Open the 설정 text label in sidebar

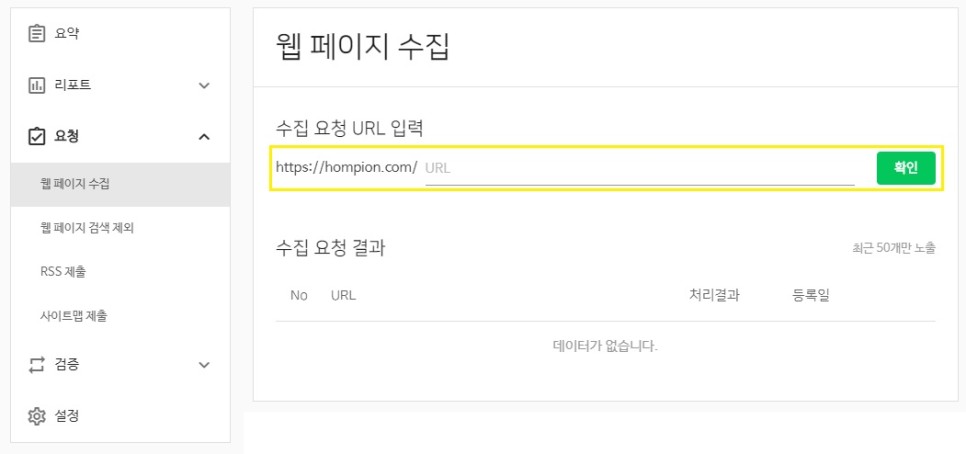[x=67, y=416]
